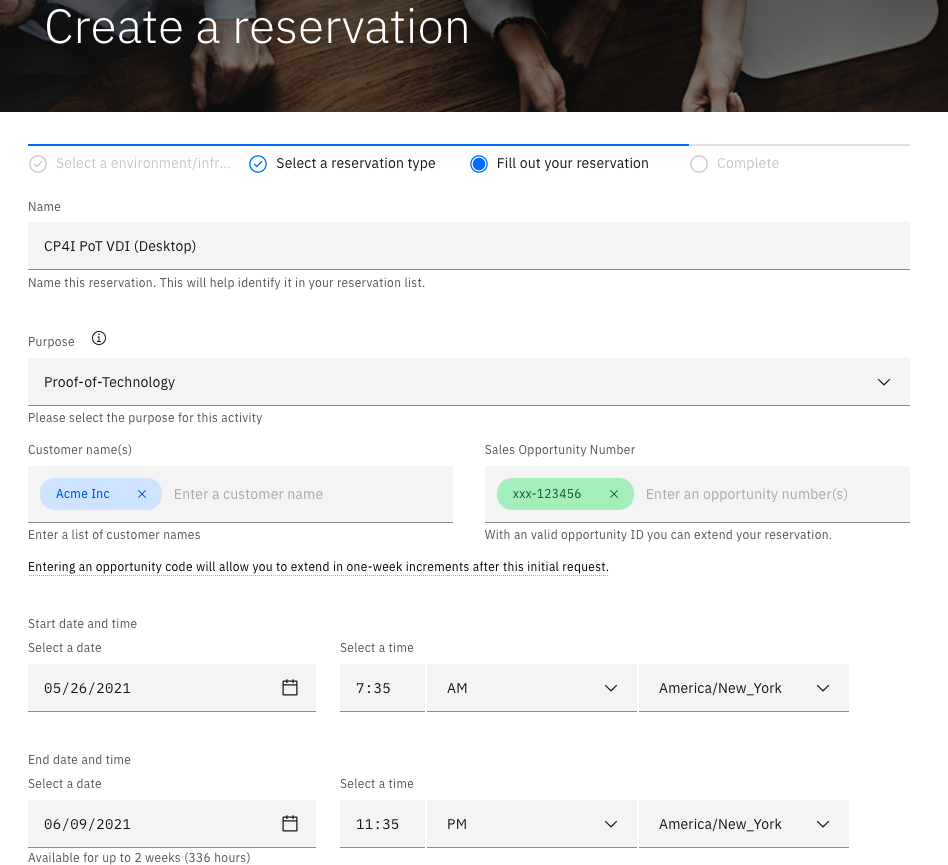Click the start time field 7:35

pyautogui.click(x=382, y=688)
